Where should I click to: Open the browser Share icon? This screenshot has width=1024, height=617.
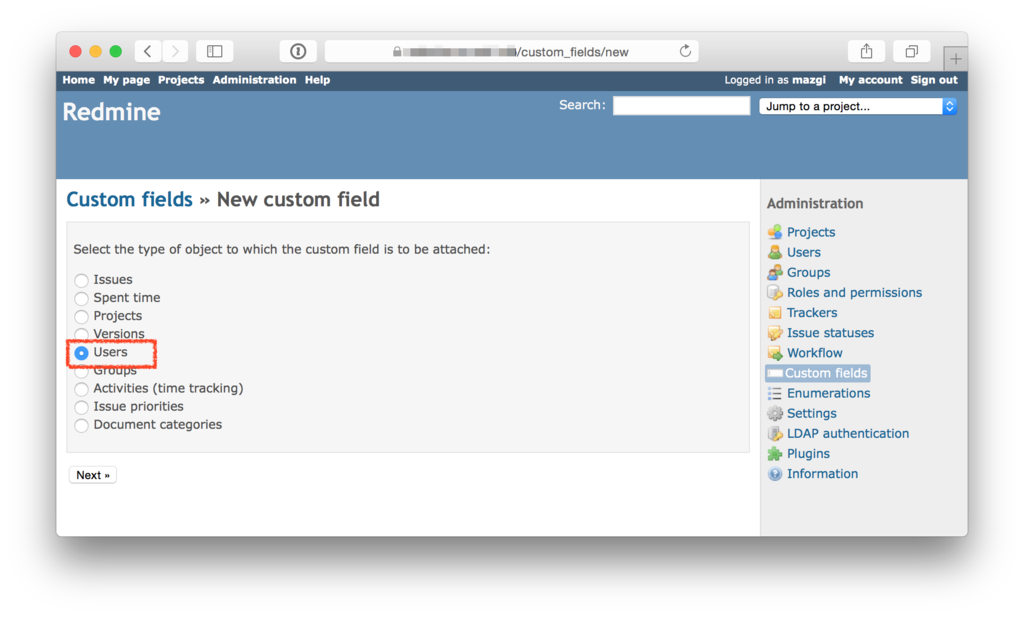coord(866,51)
